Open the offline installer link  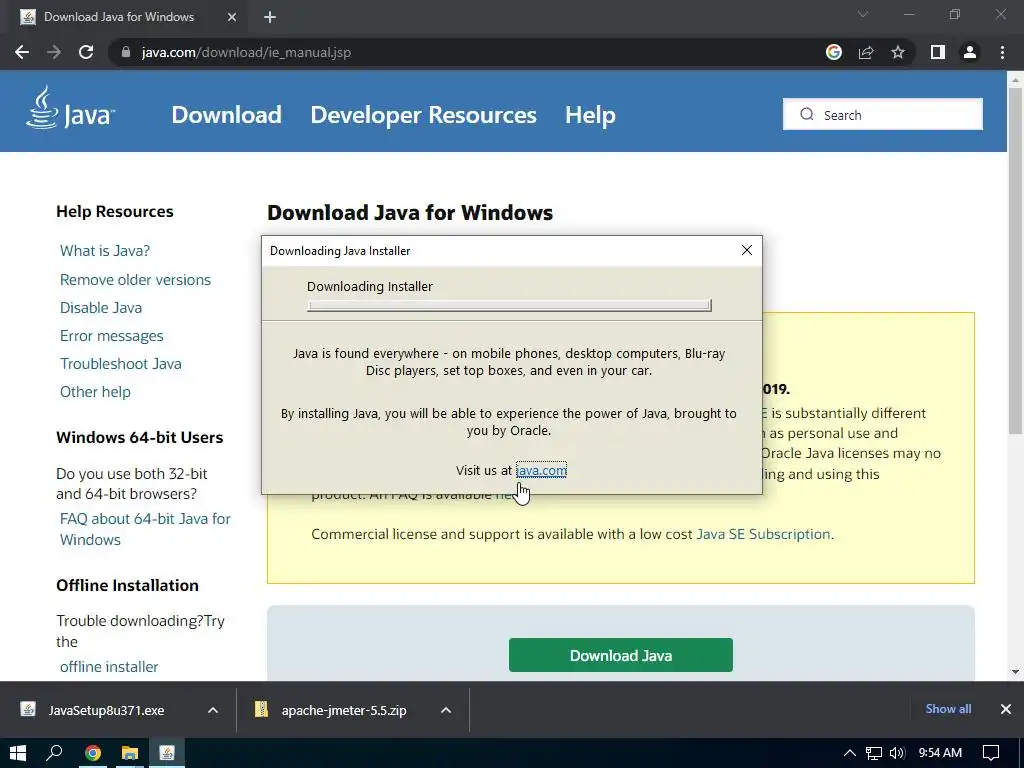[109, 667]
